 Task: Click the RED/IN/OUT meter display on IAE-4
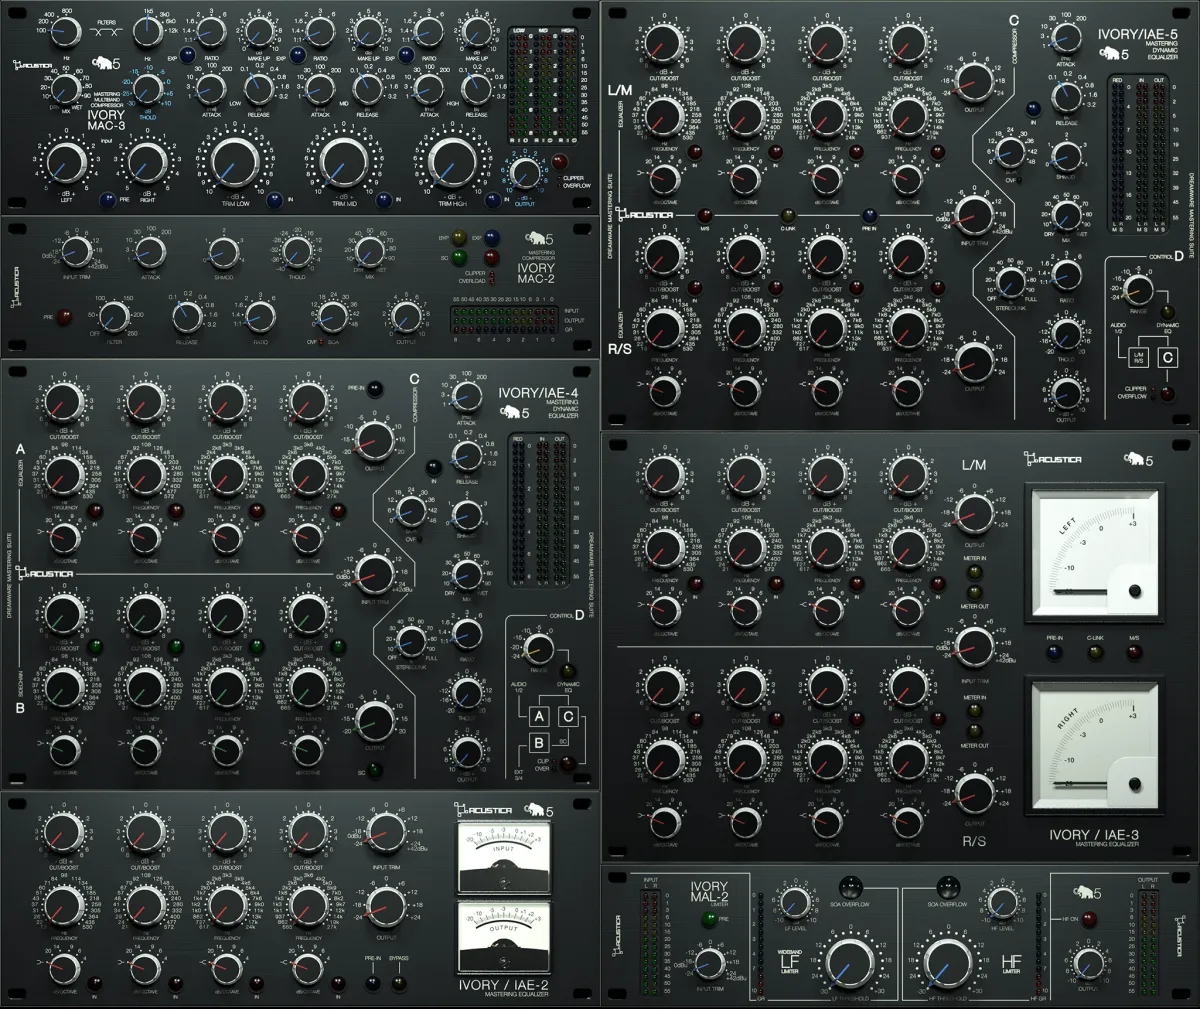[x=538, y=510]
